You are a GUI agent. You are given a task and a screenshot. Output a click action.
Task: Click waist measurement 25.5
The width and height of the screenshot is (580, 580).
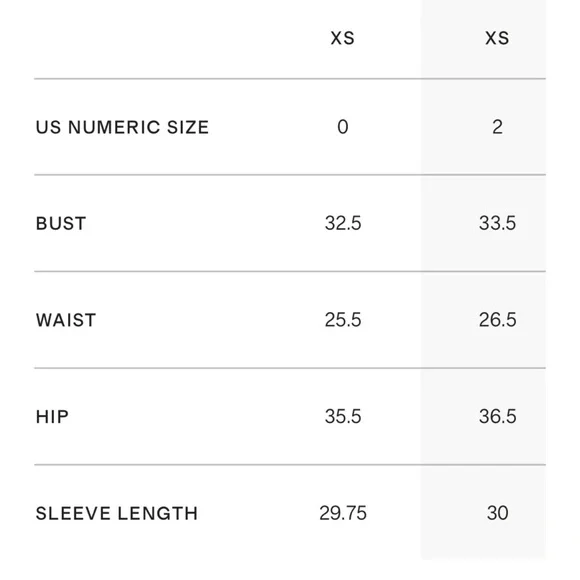click(x=343, y=320)
